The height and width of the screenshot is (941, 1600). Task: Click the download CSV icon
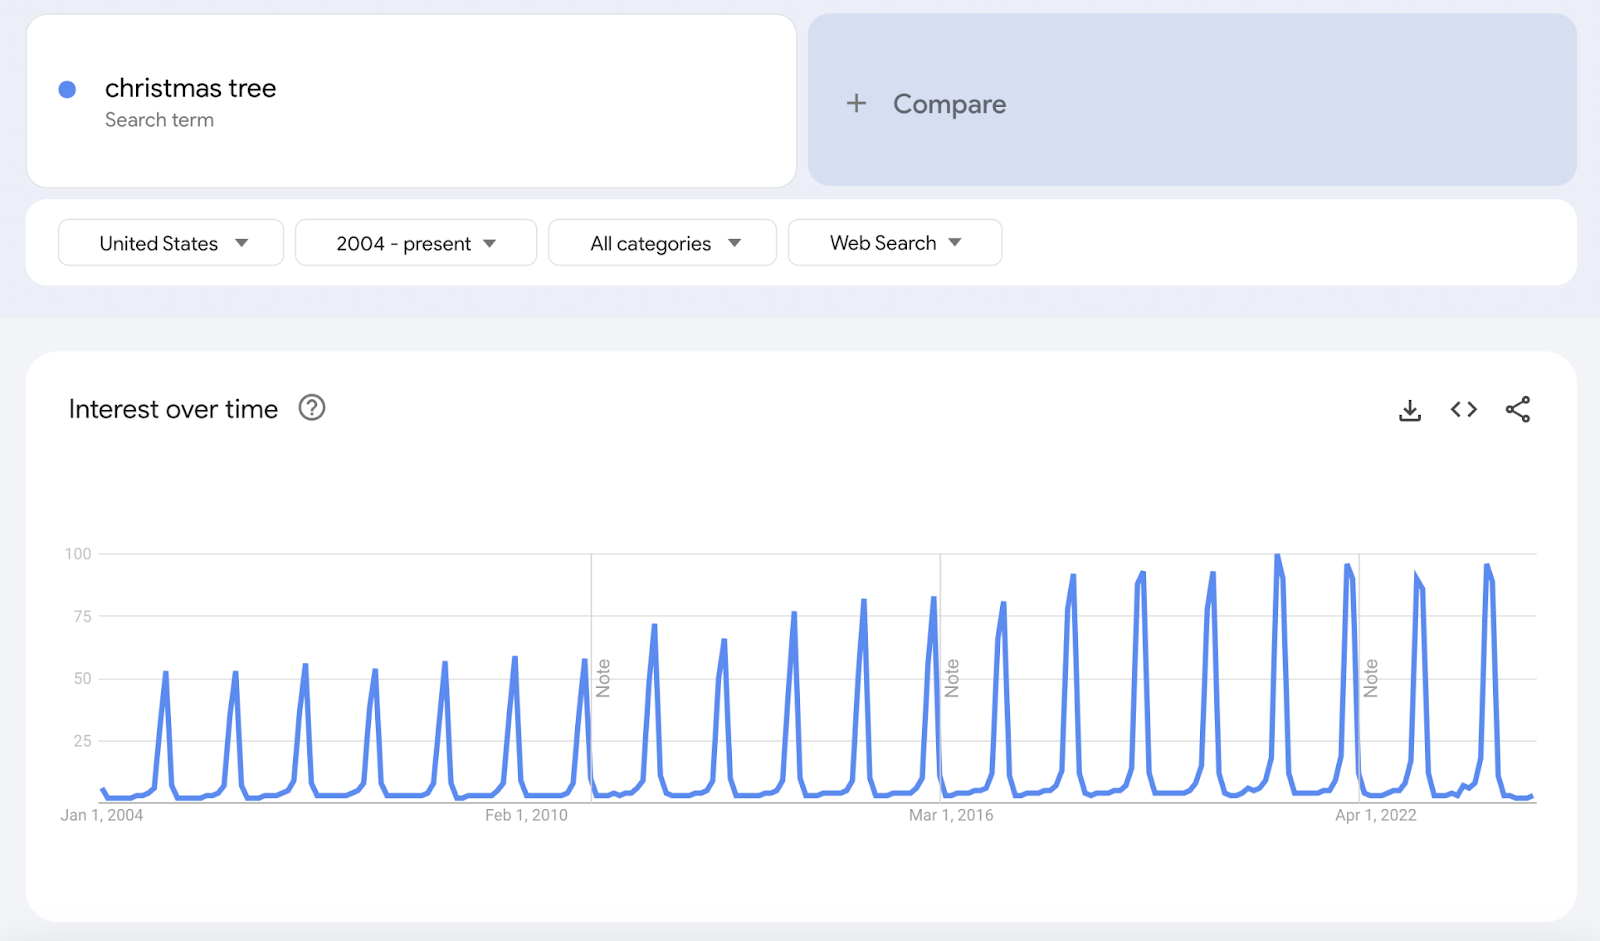(1409, 409)
